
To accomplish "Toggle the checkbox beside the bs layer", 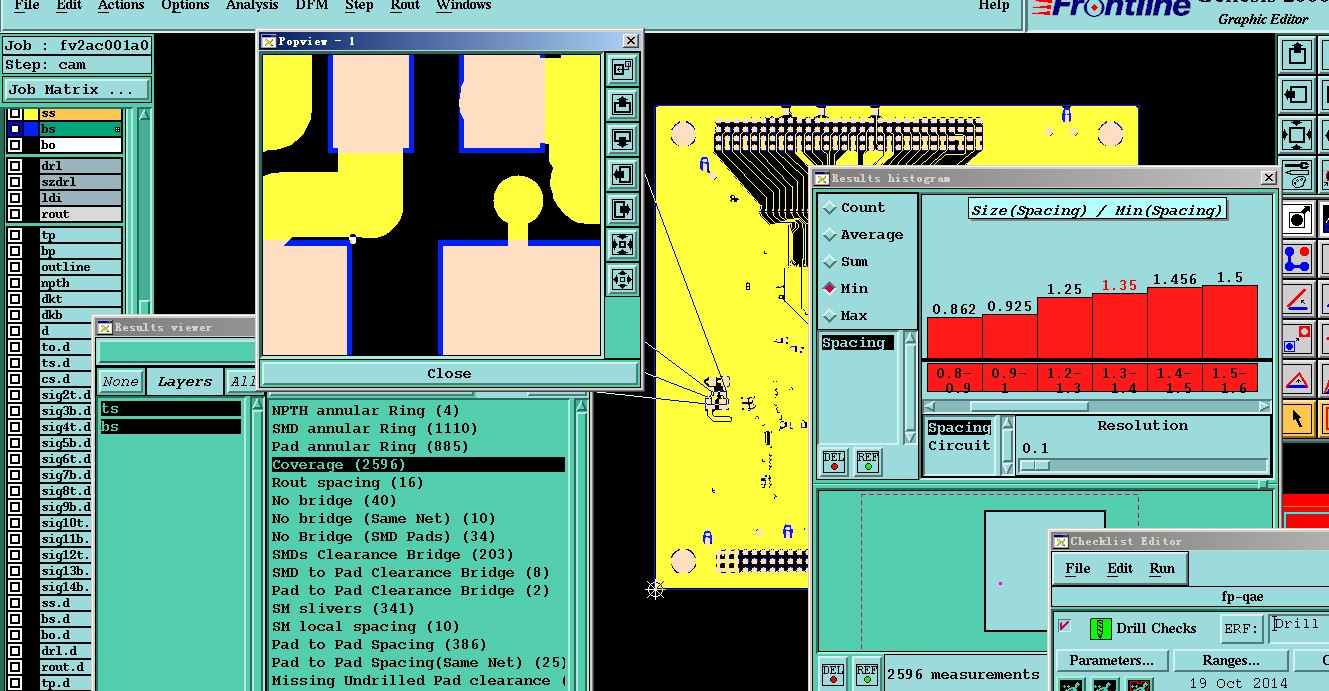I will pyautogui.click(x=15, y=130).
